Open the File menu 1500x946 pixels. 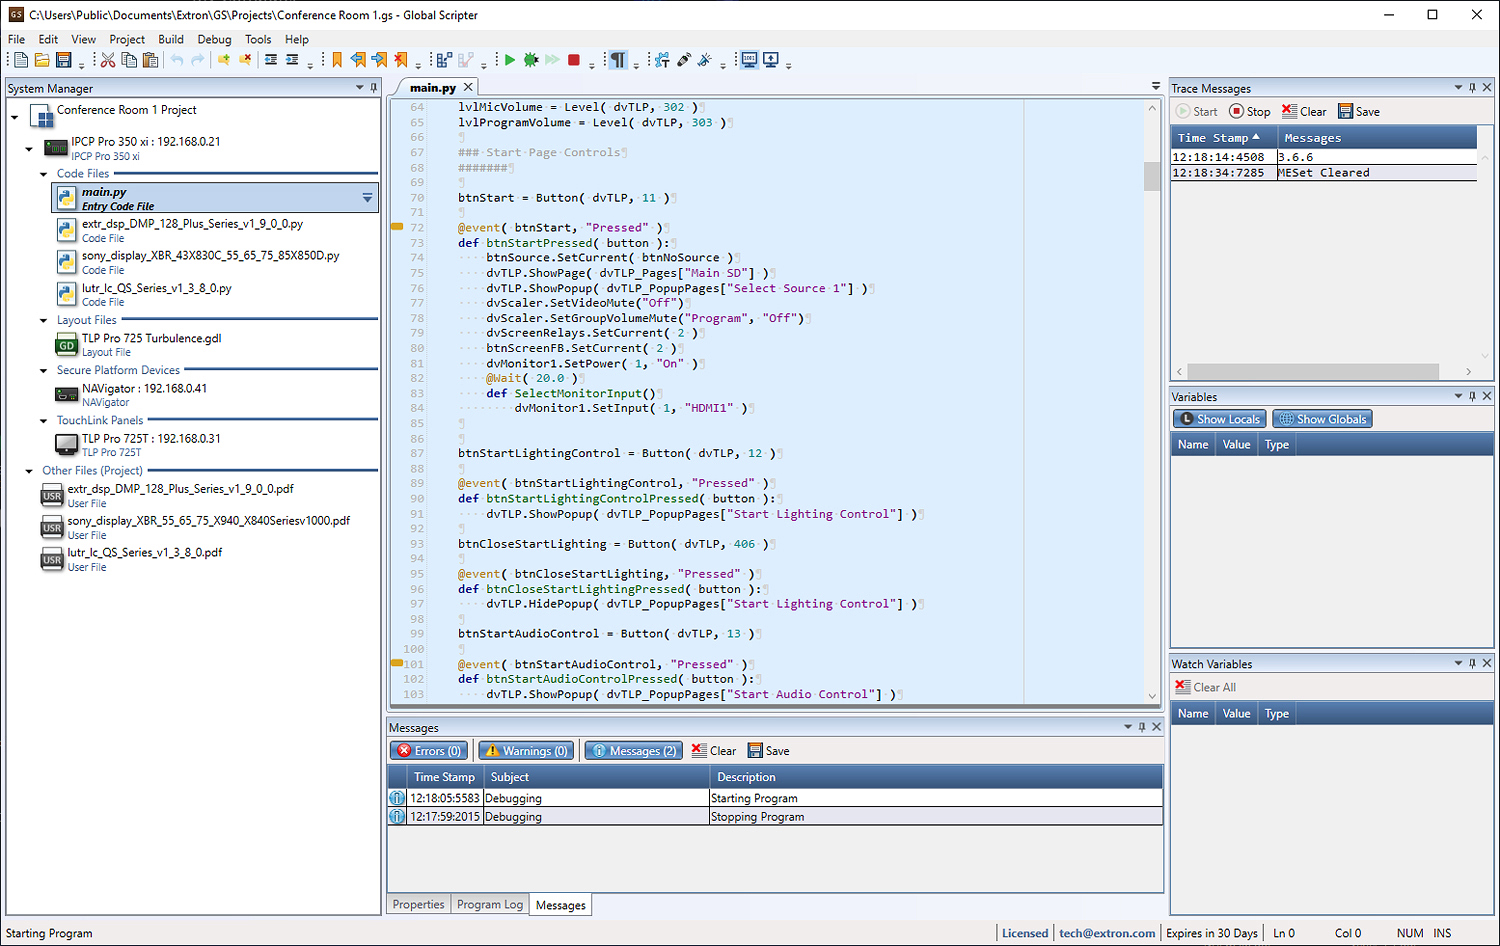point(17,40)
